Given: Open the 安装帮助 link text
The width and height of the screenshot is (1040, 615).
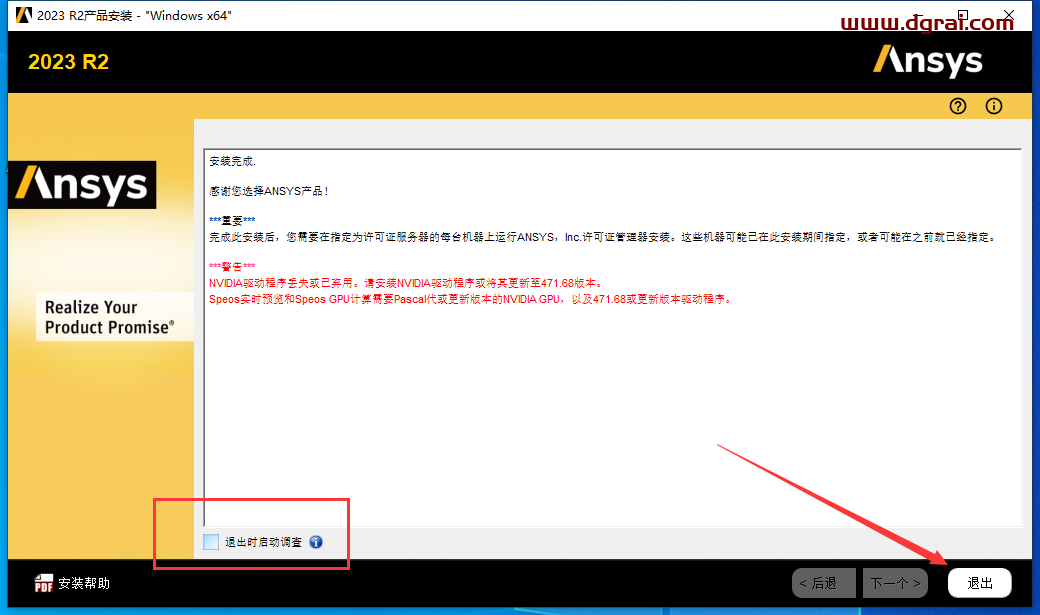Looking at the screenshot, I should [x=84, y=583].
